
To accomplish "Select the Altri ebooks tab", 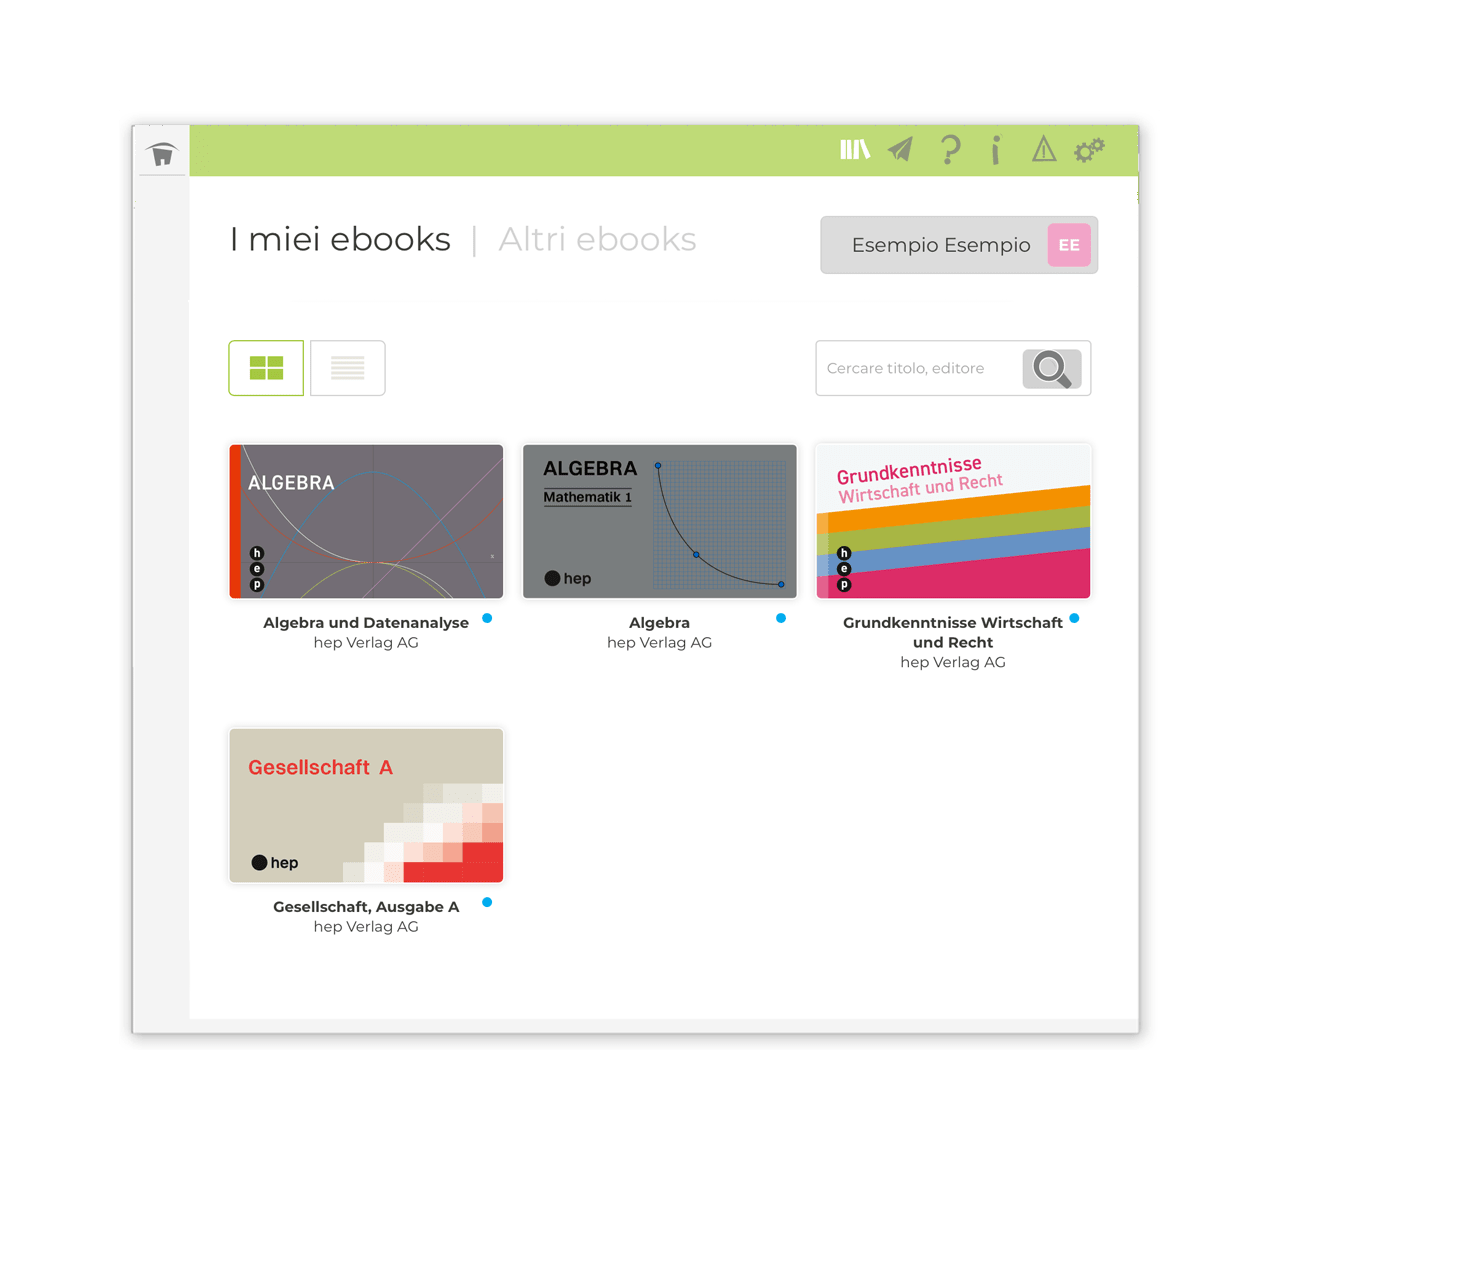I will pyautogui.click(x=597, y=240).
